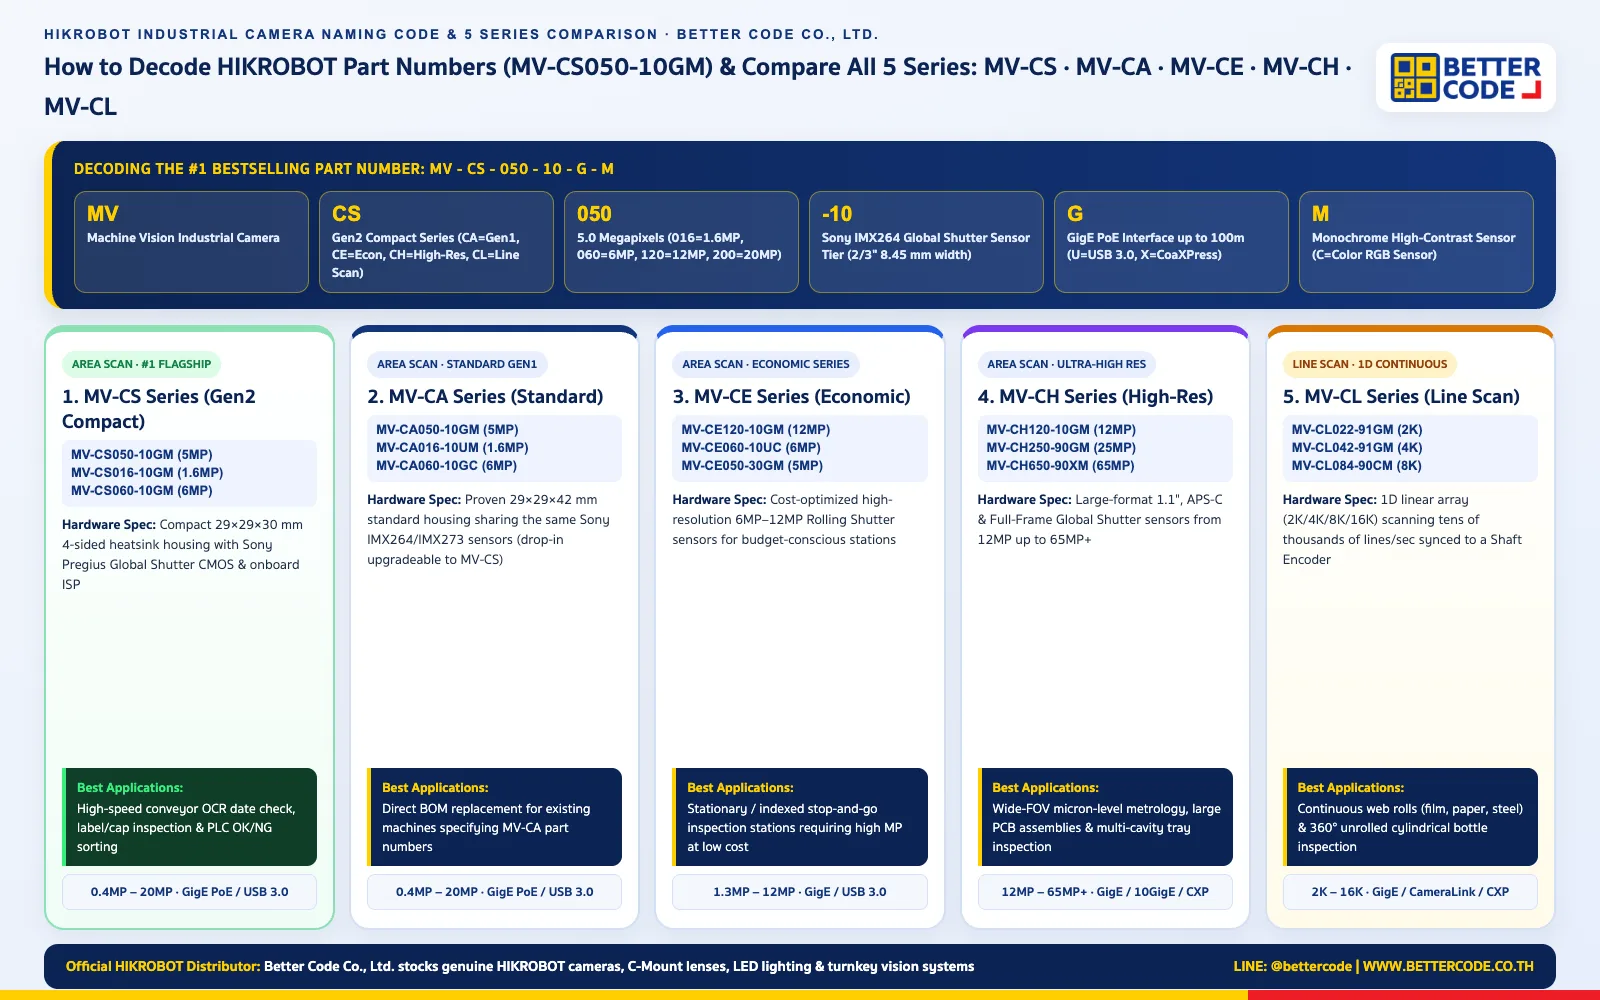Open the '2. MV-CA Series (Standard)' heading
The image size is (1600, 1000).
point(485,397)
